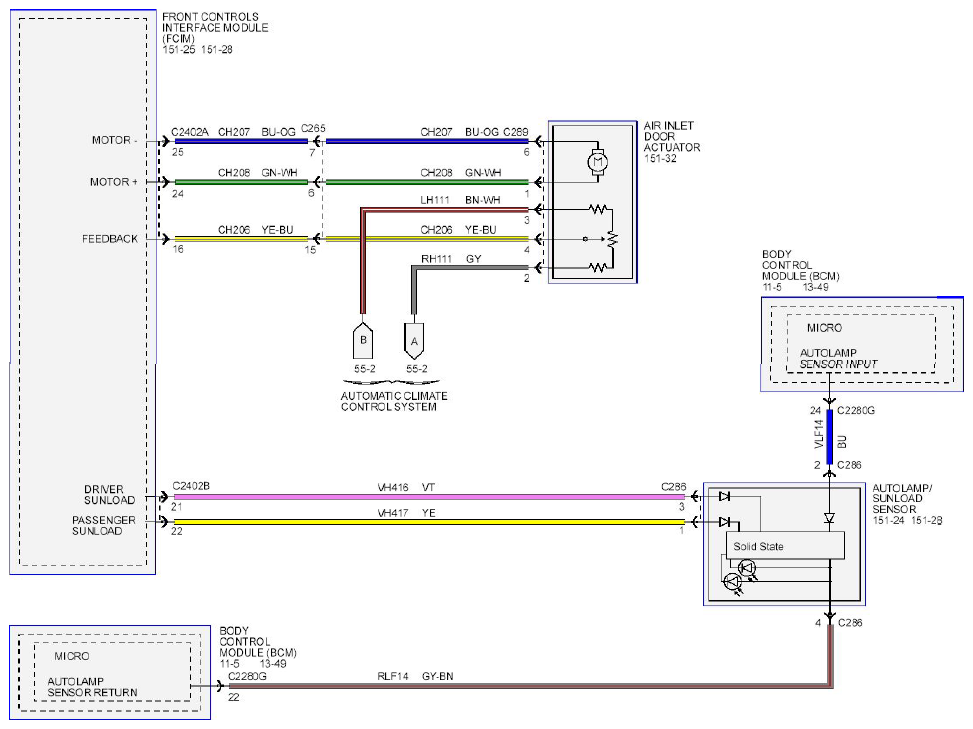The image size is (973, 729).
Task: Click the gray RH111 wire to connector A
Action: pyautogui.click(x=414, y=290)
